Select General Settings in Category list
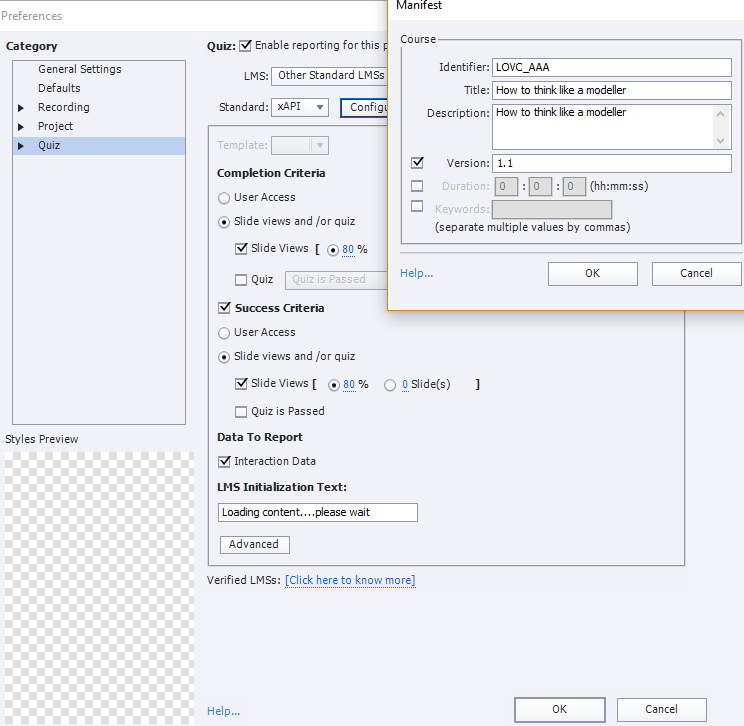Screen dimensions: 744x726 coord(79,69)
